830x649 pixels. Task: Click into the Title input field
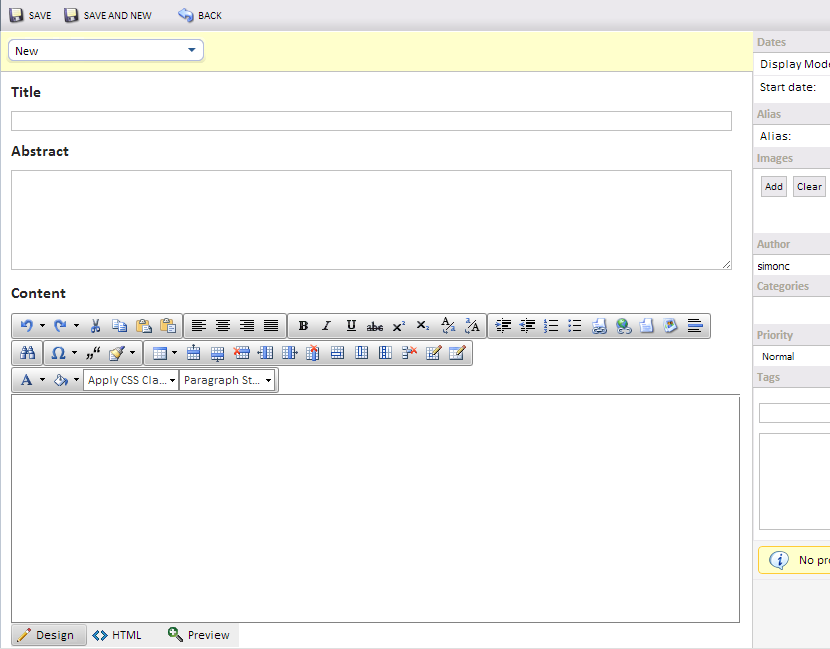[x=371, y=121]
